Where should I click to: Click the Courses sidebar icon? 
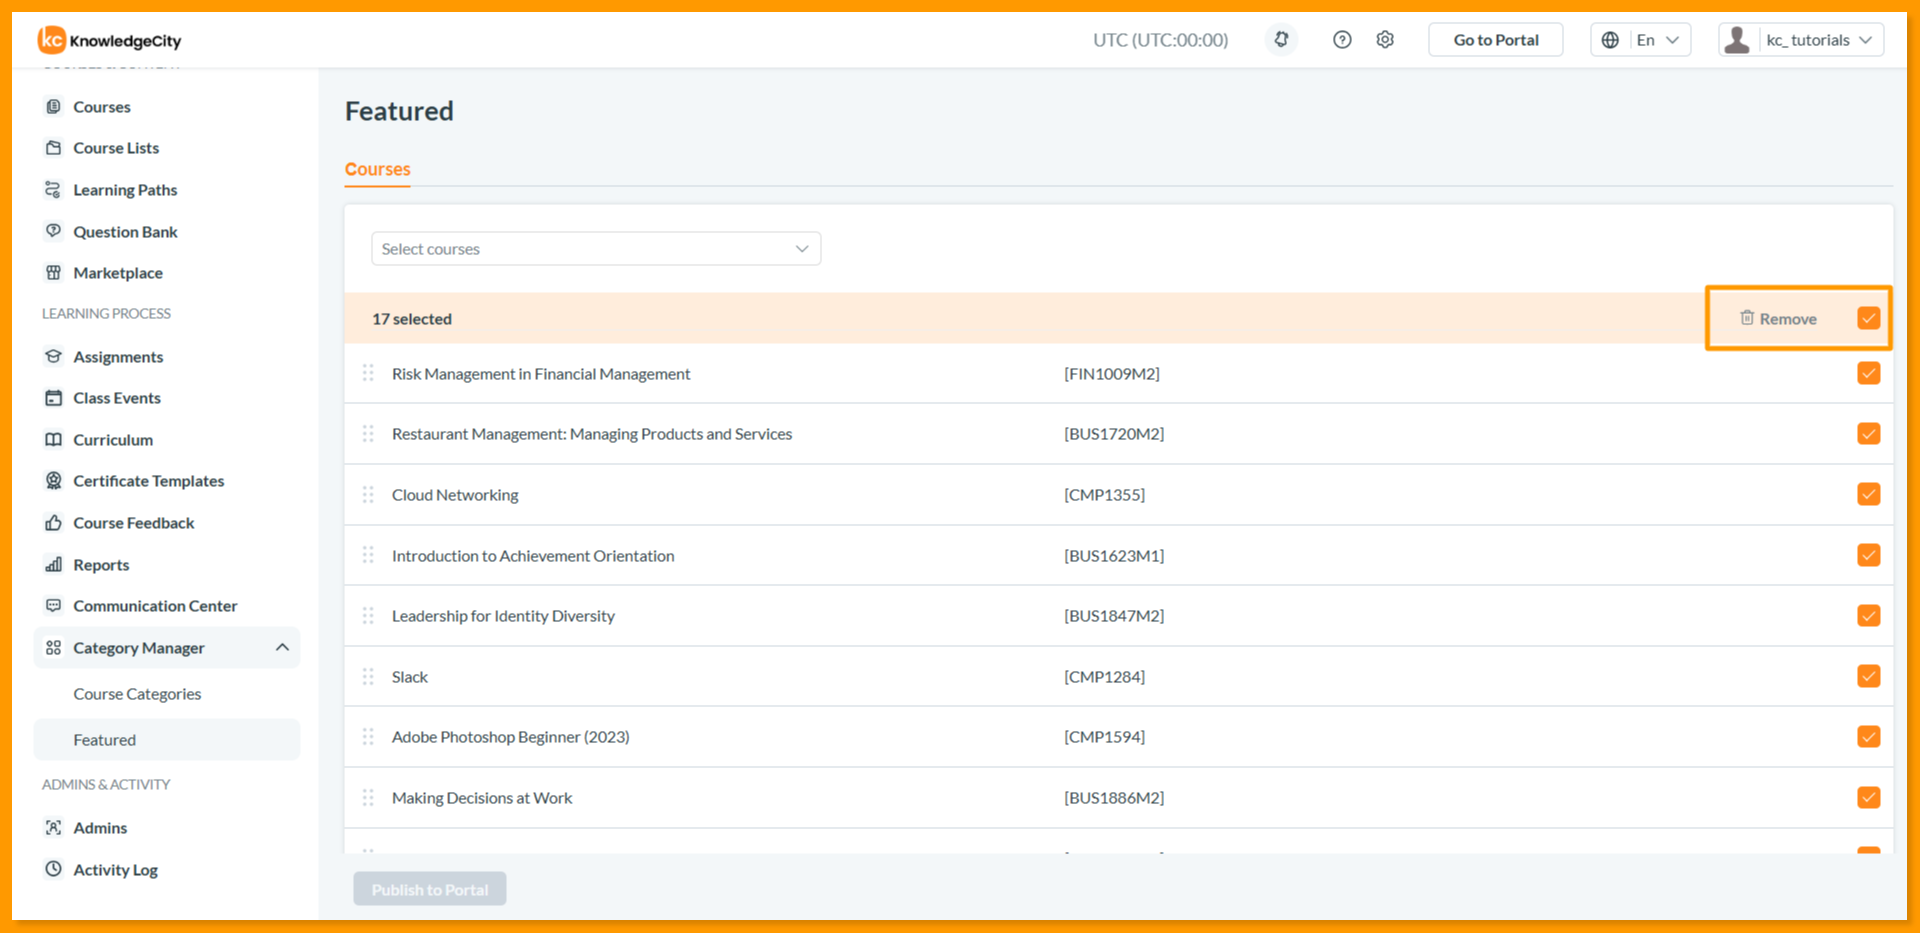point(54,106)
